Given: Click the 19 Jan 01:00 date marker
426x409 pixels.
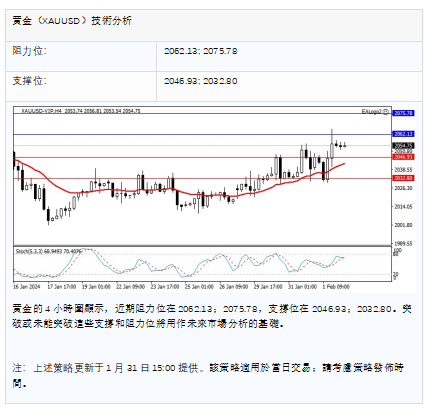Looking at the screenshot, I should pos(96,286).
